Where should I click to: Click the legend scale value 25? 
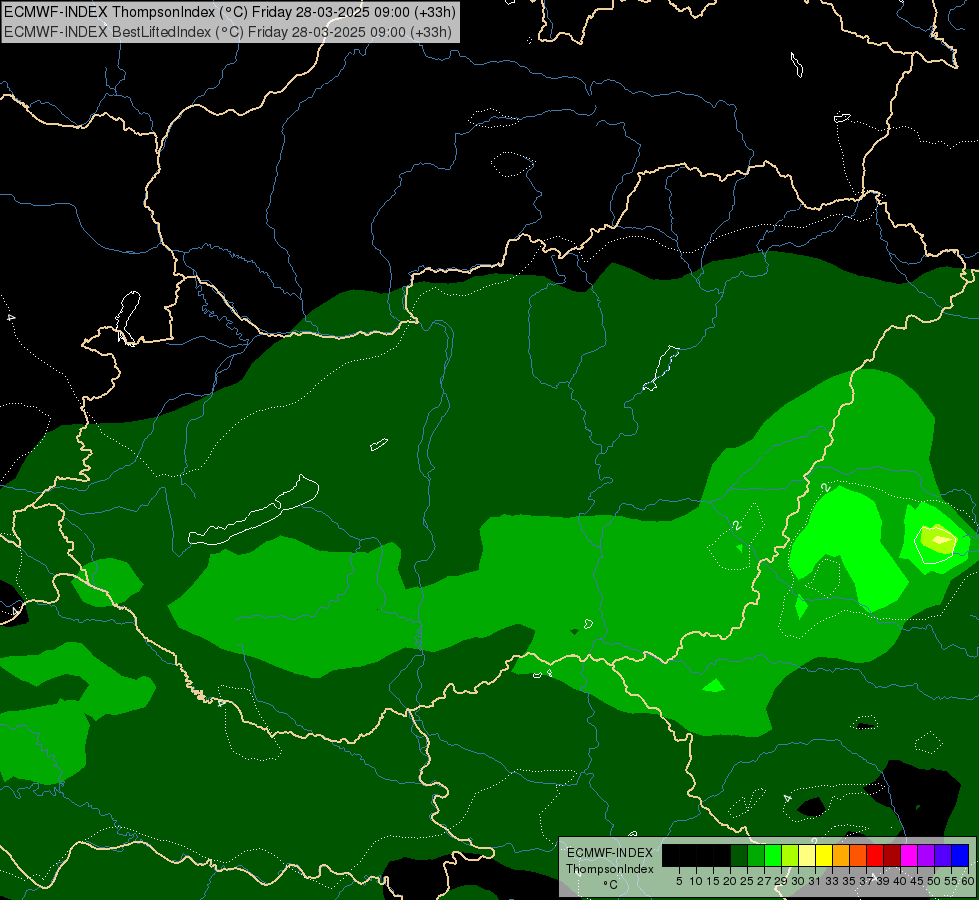click(x=747, y=881)
